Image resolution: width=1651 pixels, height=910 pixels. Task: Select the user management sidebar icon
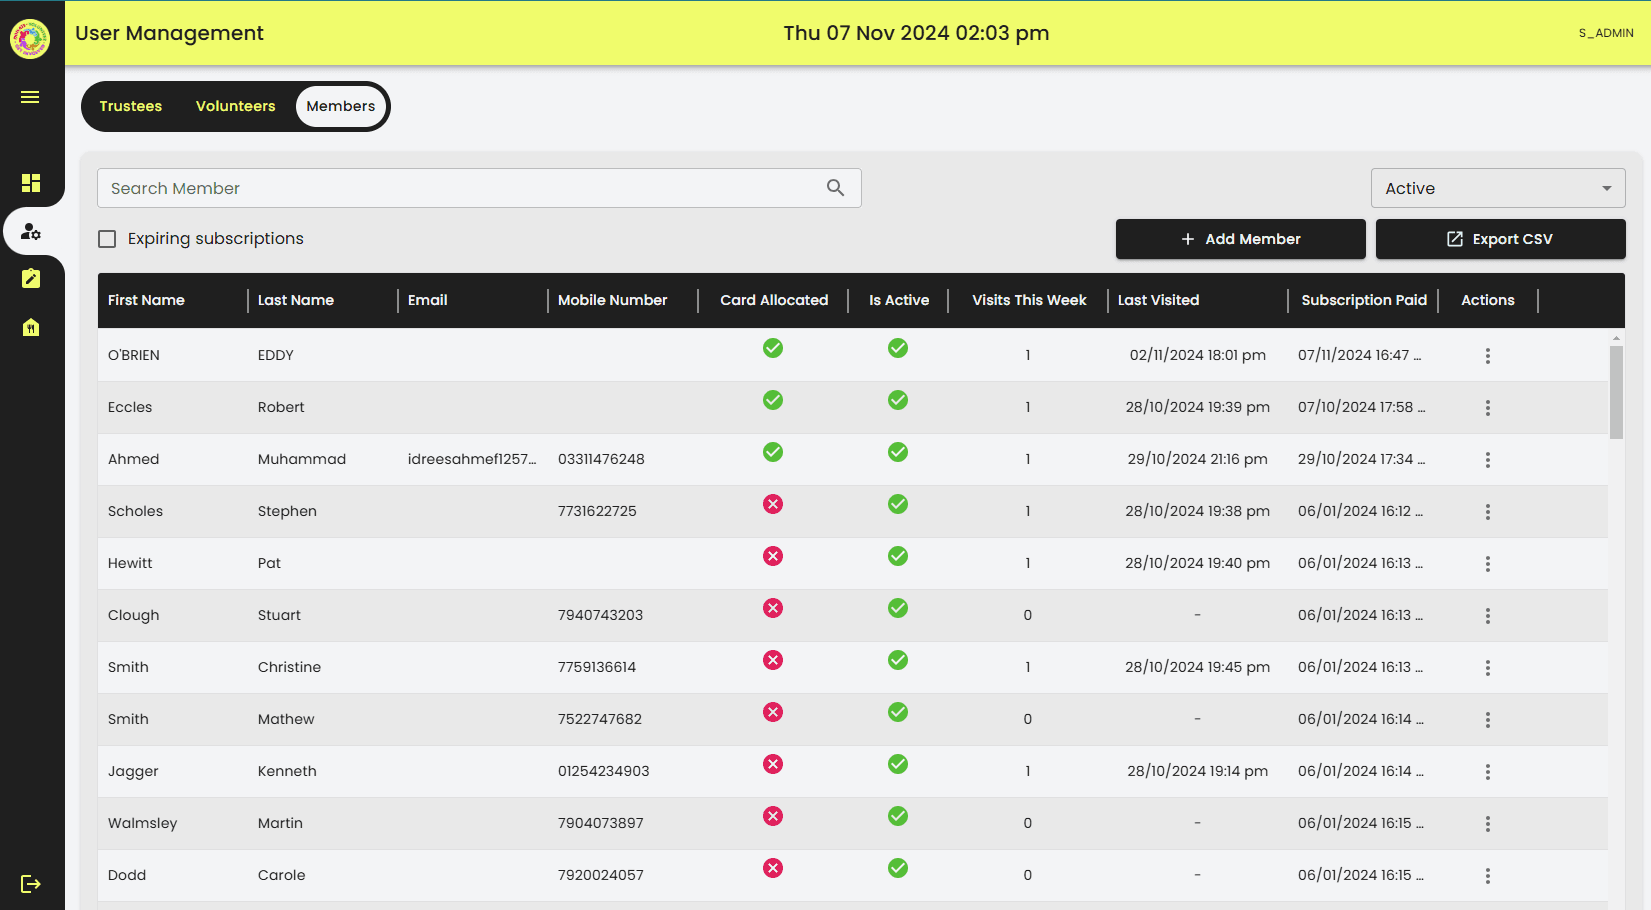(x=31, y=232)
